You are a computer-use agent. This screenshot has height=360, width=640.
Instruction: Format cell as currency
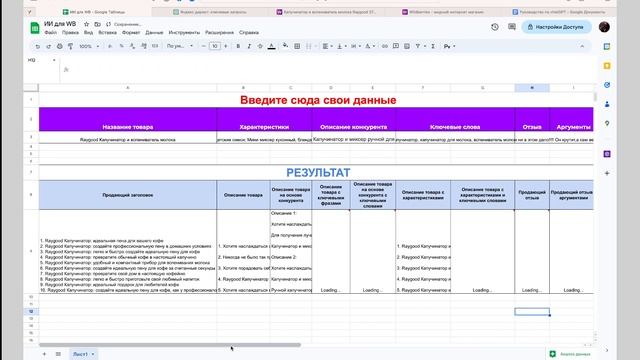click(110, 47)
